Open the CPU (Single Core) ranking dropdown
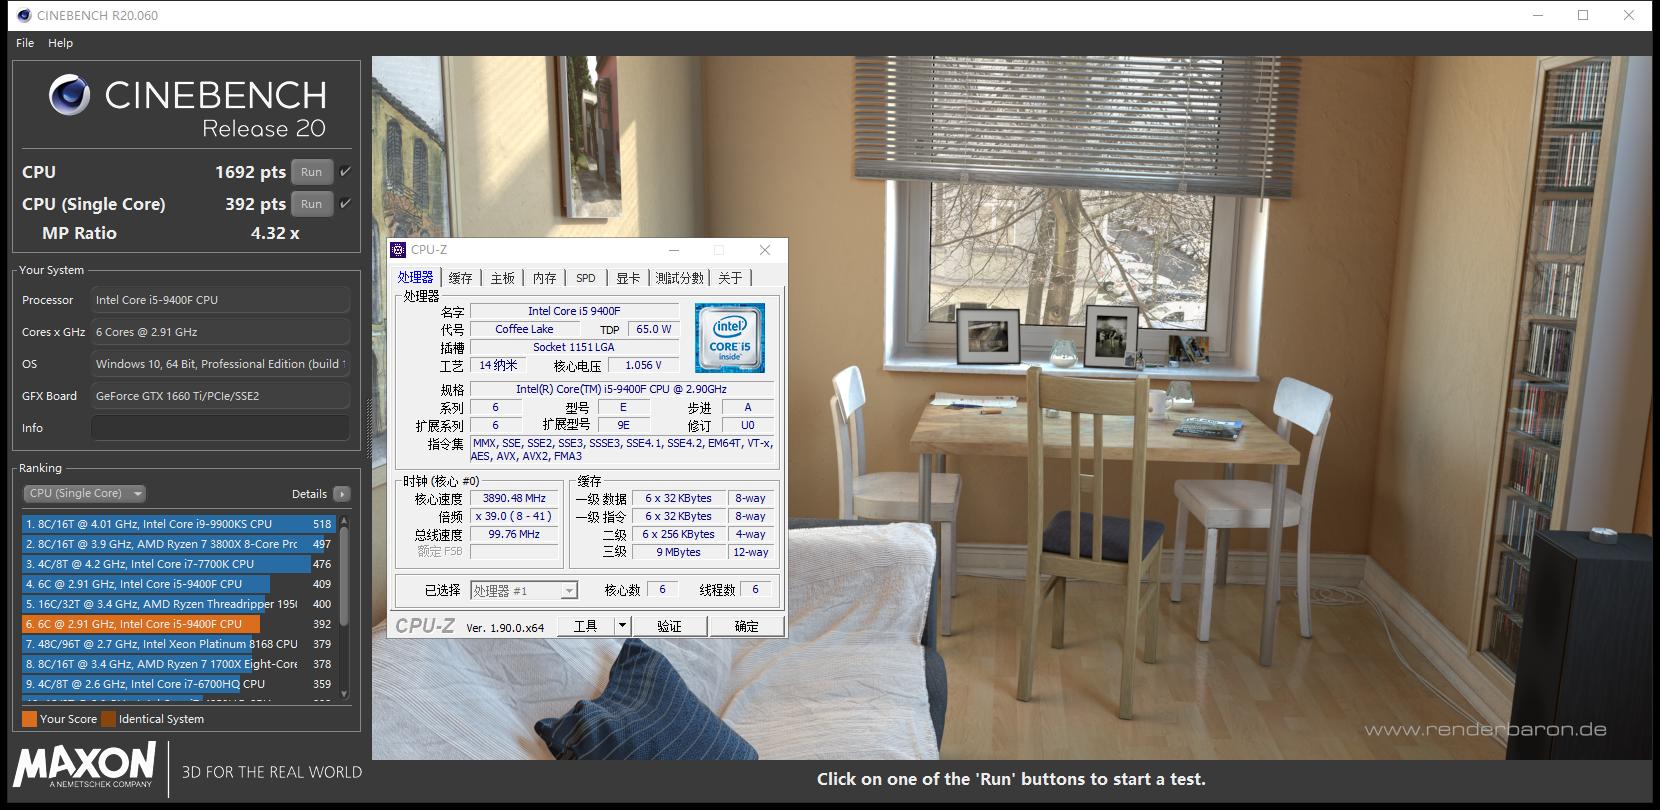1660x810 pixels. coord(85,493)
